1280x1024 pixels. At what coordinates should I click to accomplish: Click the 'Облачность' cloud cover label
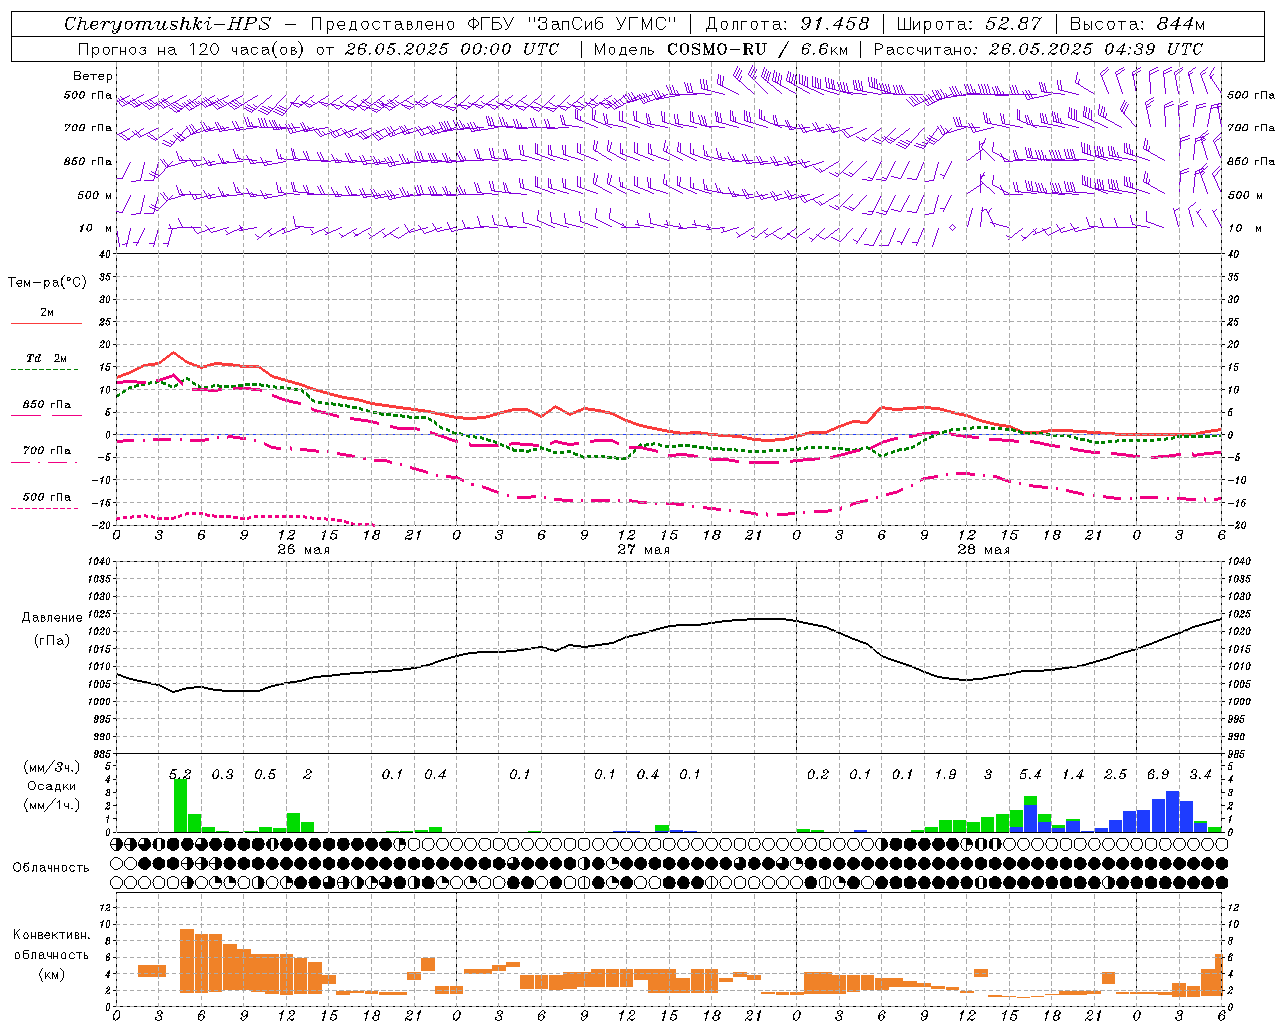coord(51,868)
